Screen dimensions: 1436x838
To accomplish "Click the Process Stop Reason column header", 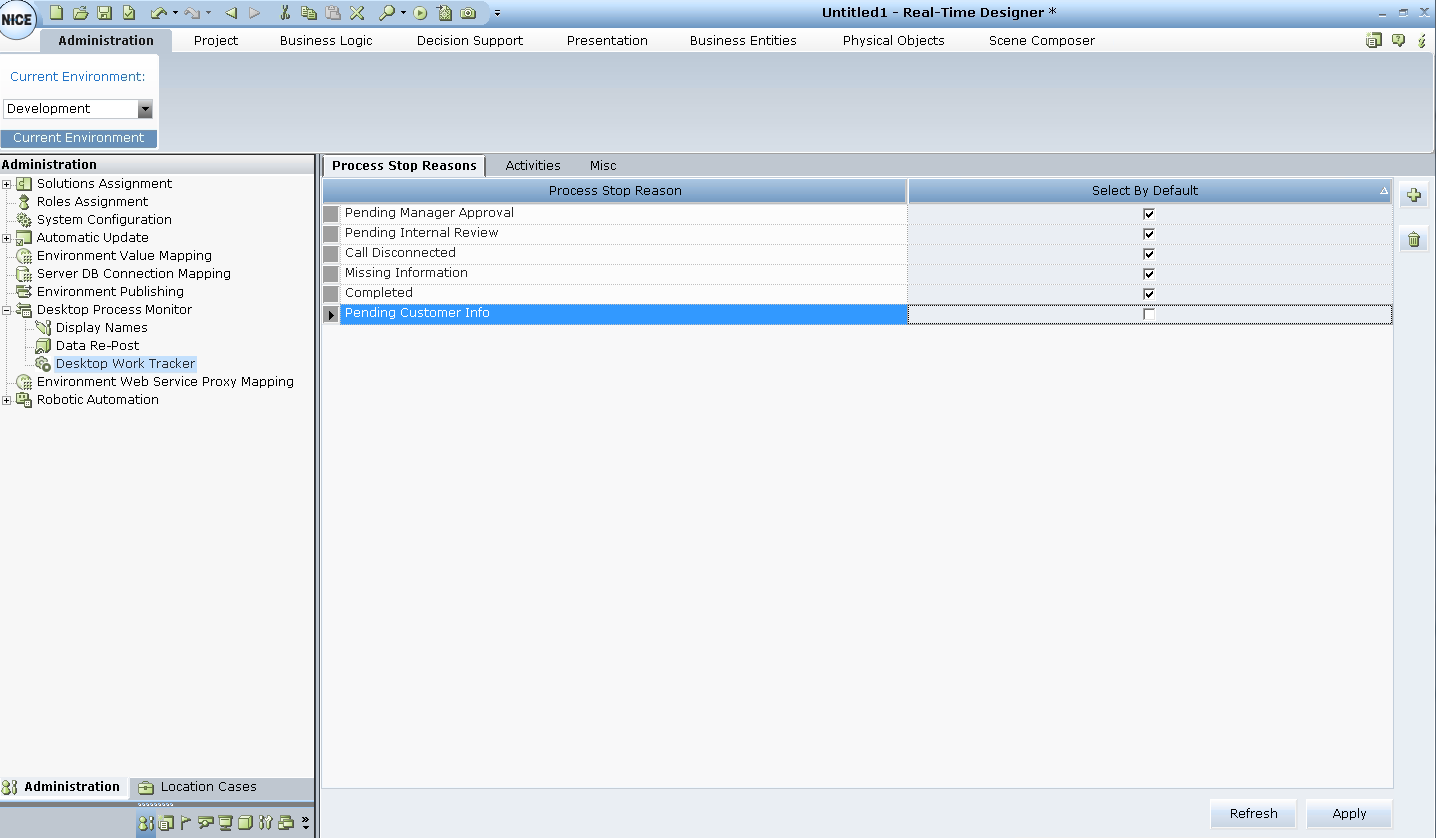I will tap(615, 191).
